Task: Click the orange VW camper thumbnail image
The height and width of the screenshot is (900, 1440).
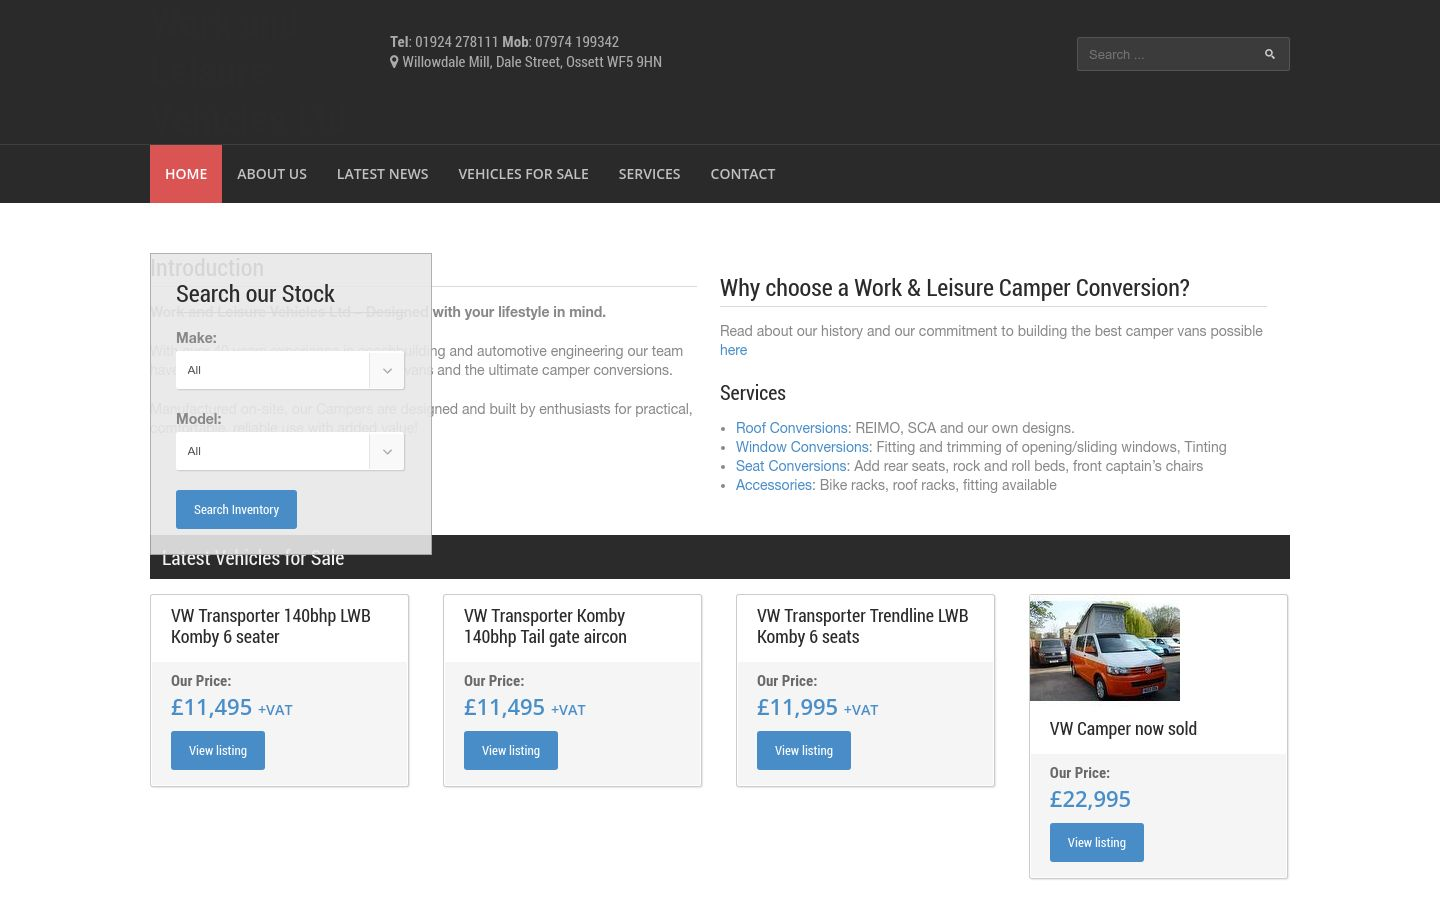Action: tap(1105, 651)
